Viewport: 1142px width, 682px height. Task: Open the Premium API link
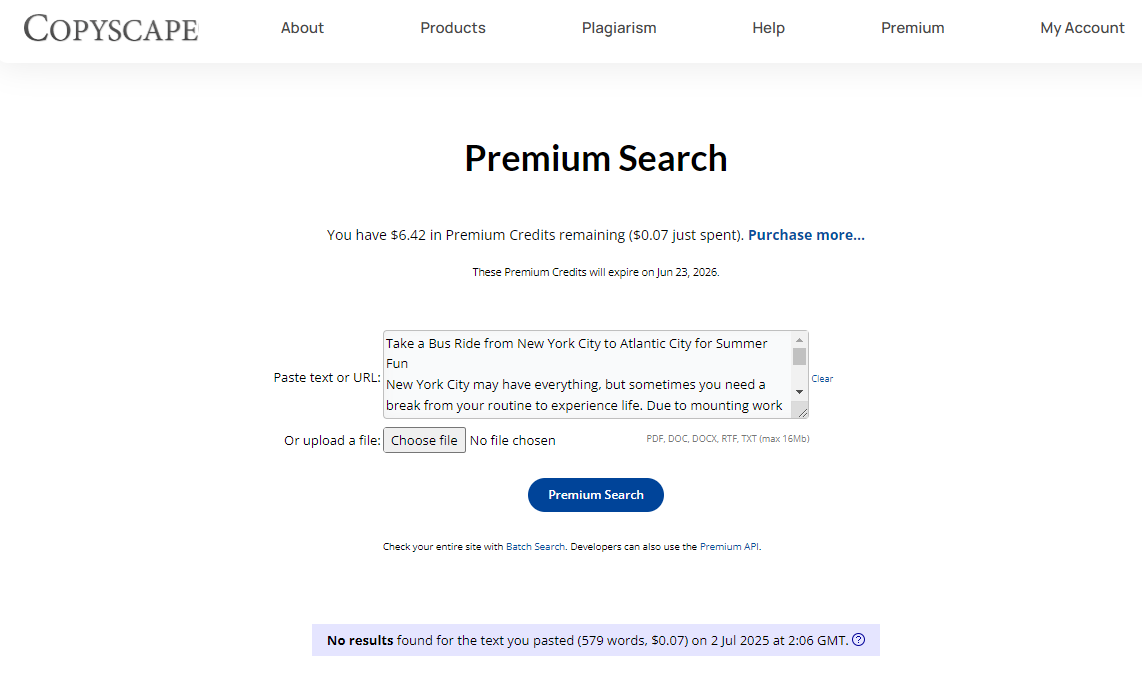(729, 546)
